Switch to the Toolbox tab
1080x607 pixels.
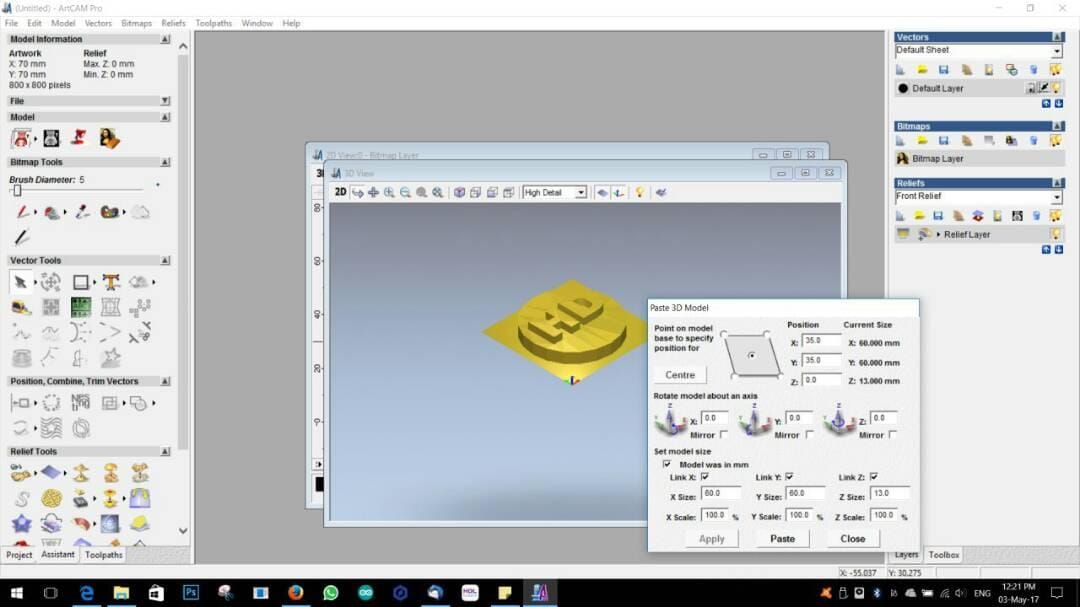[x=944, y=555]
